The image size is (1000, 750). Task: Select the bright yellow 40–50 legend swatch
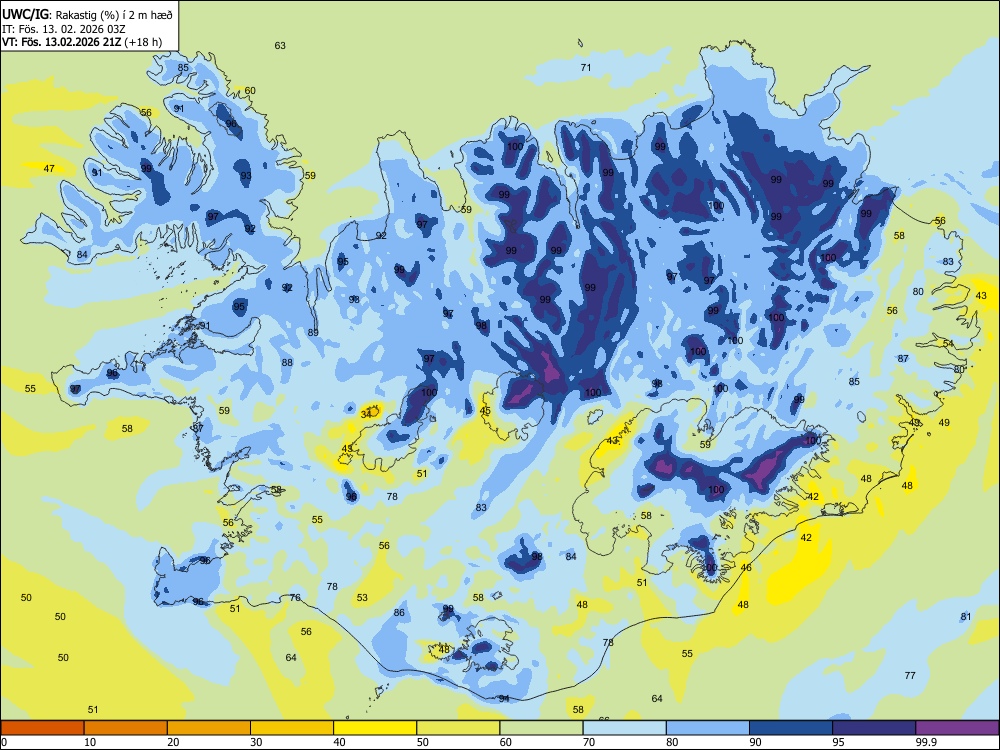click(375, 728)
